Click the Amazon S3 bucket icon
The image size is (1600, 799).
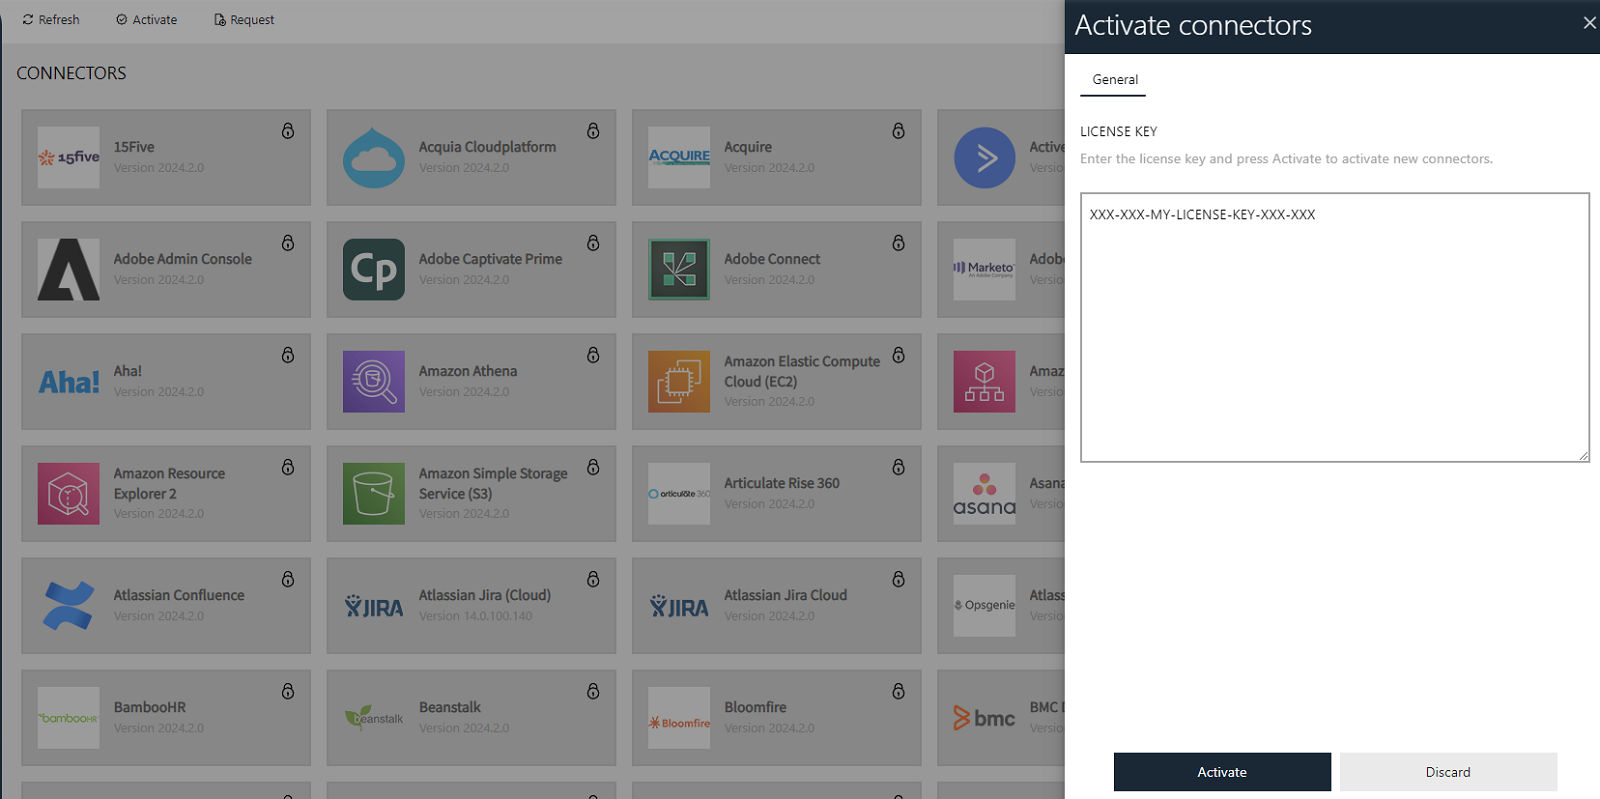tap(373, 493)
